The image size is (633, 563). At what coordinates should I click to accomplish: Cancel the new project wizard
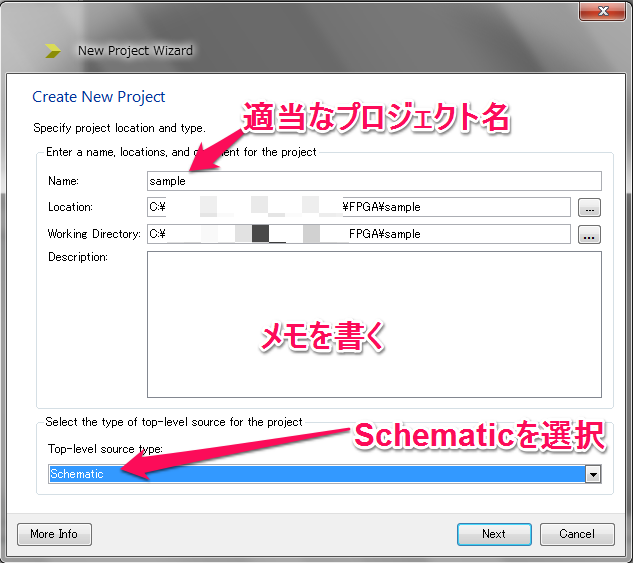coord(576,534)
